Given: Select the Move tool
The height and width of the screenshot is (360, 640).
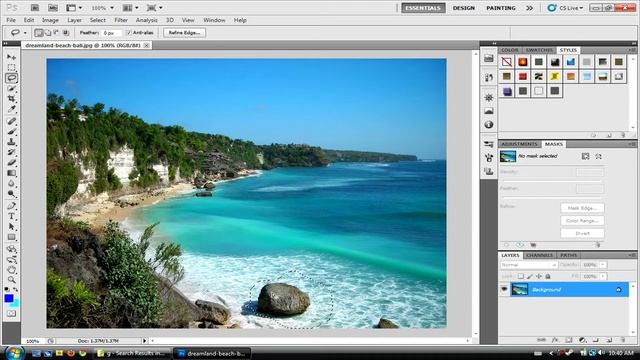Looking at the screenshot, I should tap(11, 57).
